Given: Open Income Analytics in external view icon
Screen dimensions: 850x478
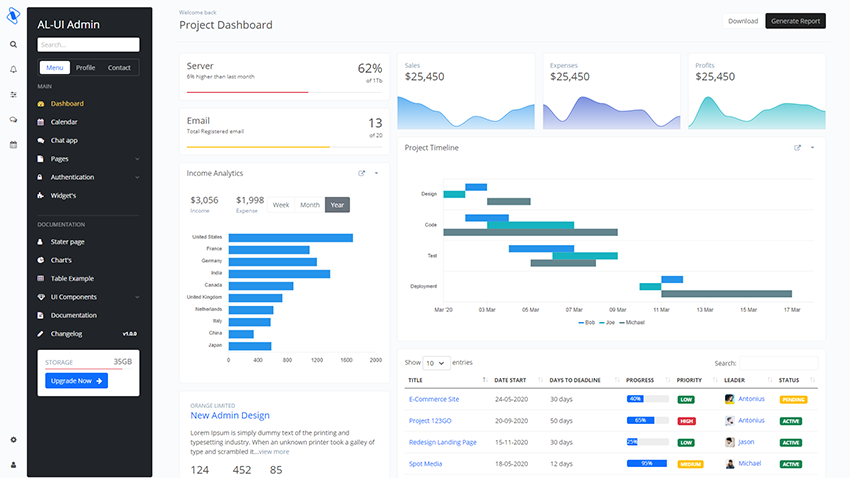Looking at the screenshot, I should (x=362, y=173).
